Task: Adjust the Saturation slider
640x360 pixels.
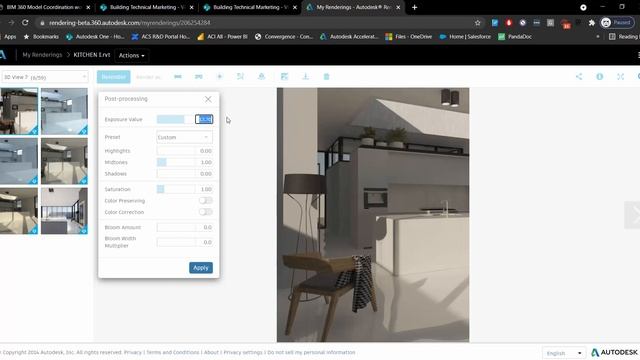Action: pos(176,189)
